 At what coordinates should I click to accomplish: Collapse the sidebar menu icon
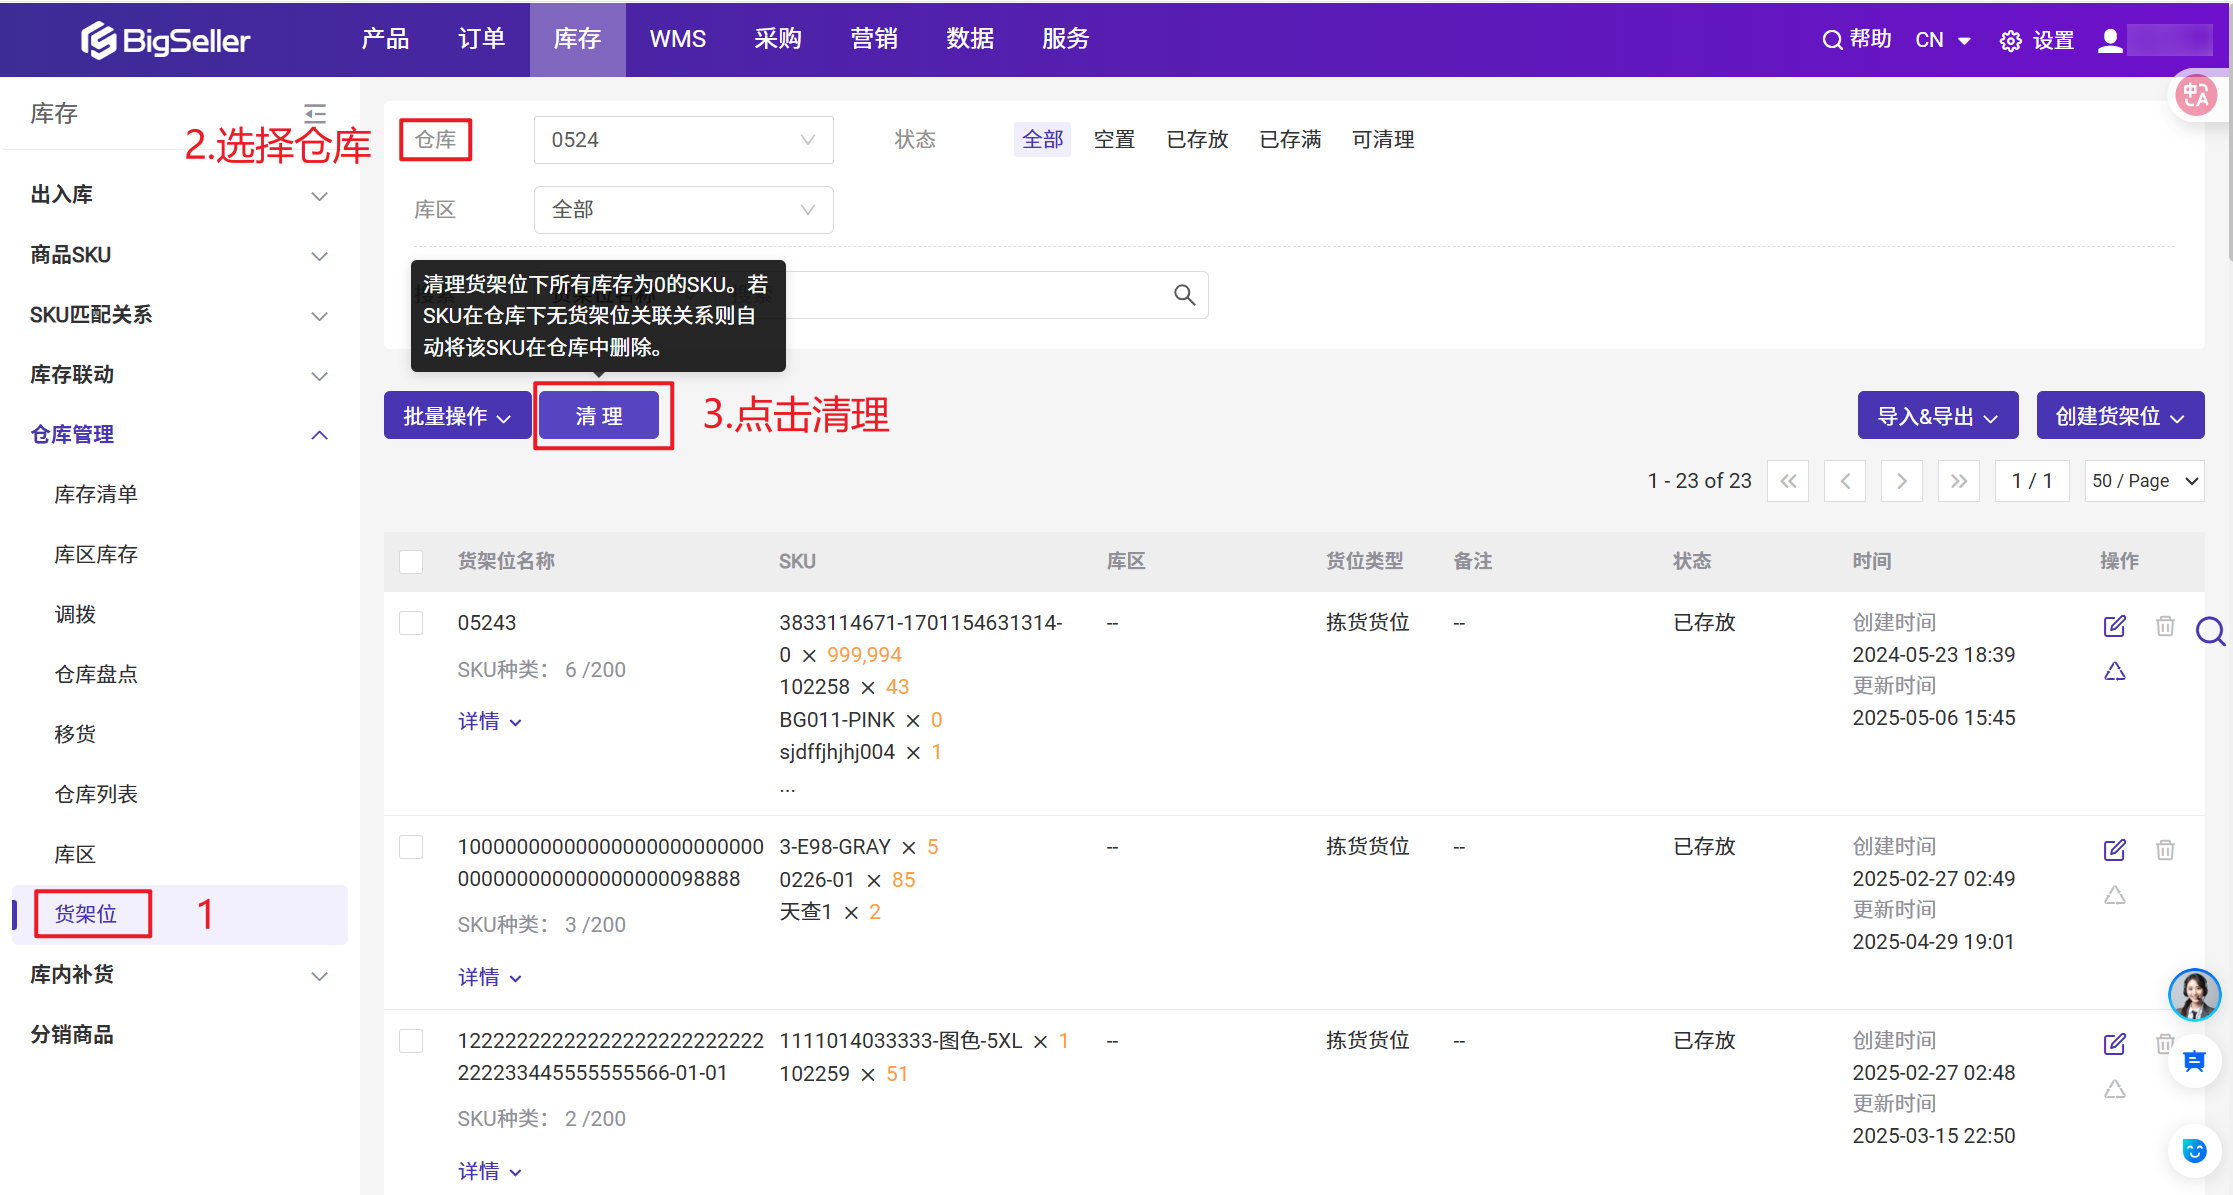315,113
